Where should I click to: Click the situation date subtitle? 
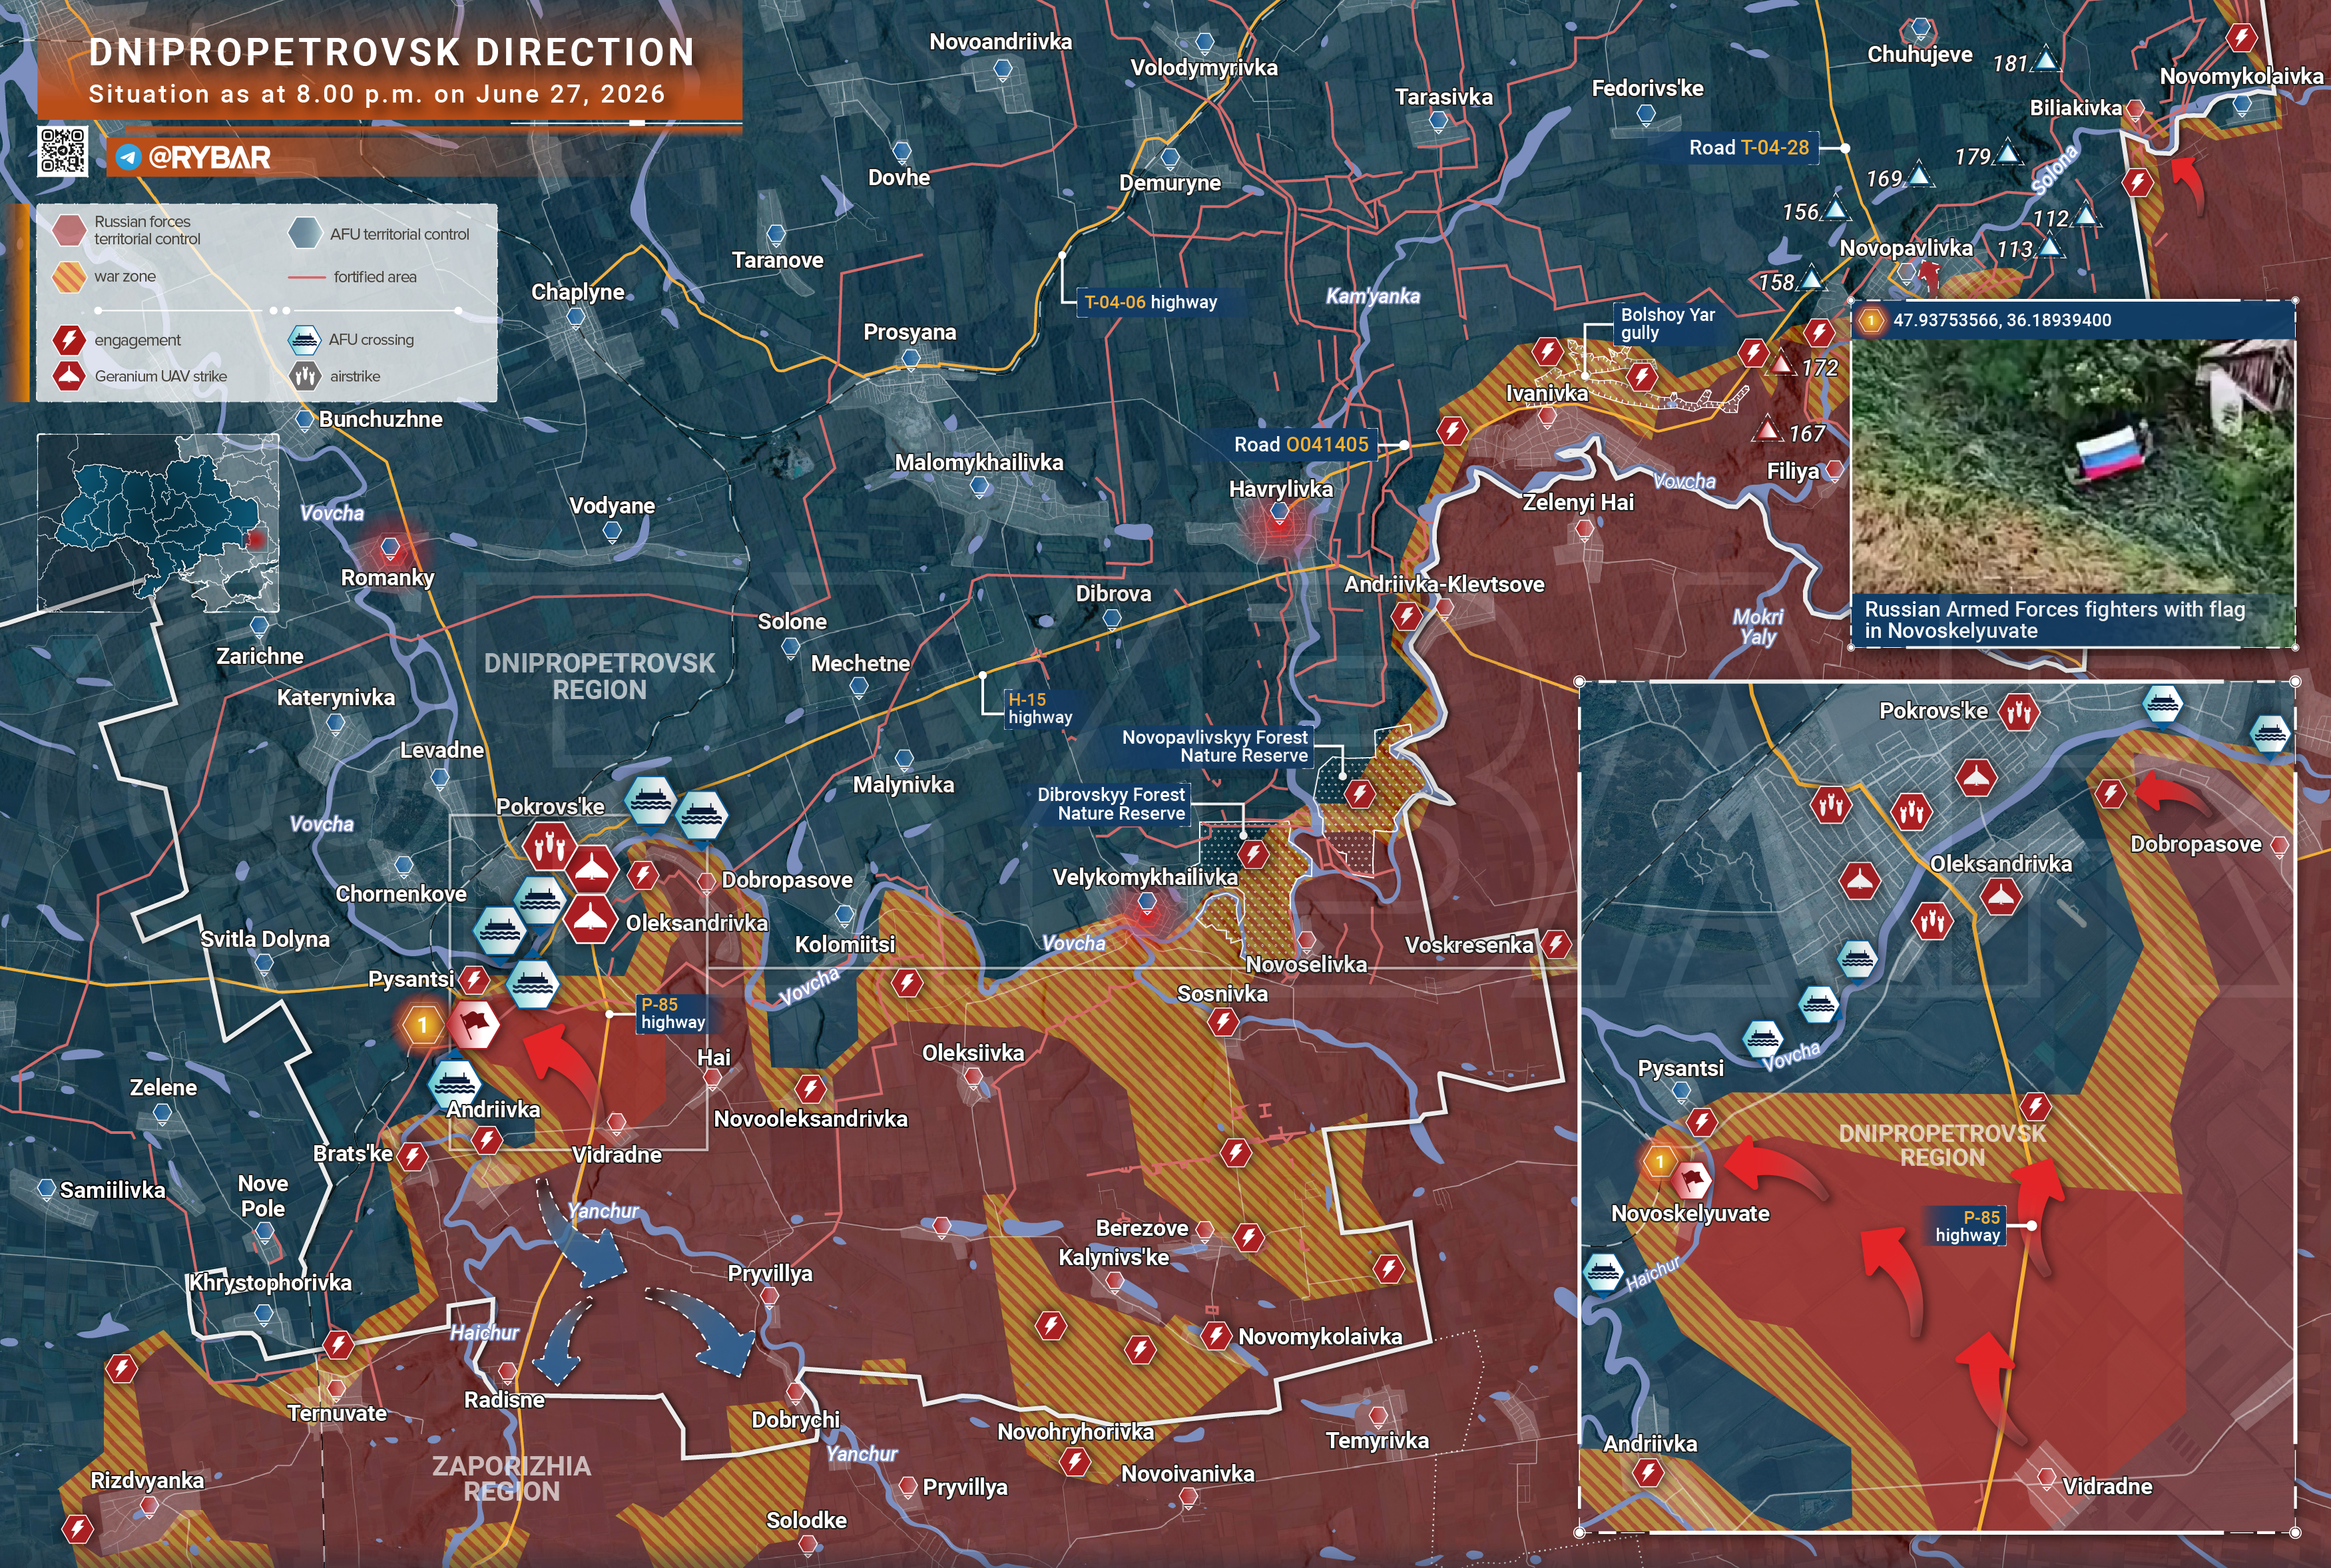[377, 94]
